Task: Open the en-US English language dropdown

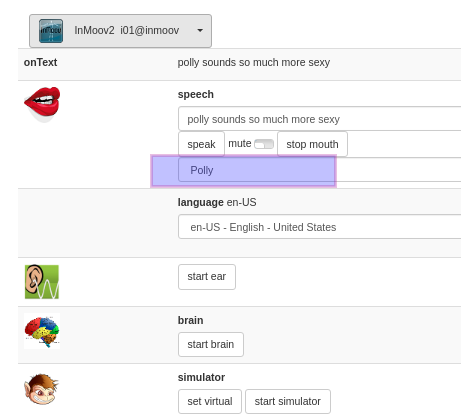Action: point(319,227)
